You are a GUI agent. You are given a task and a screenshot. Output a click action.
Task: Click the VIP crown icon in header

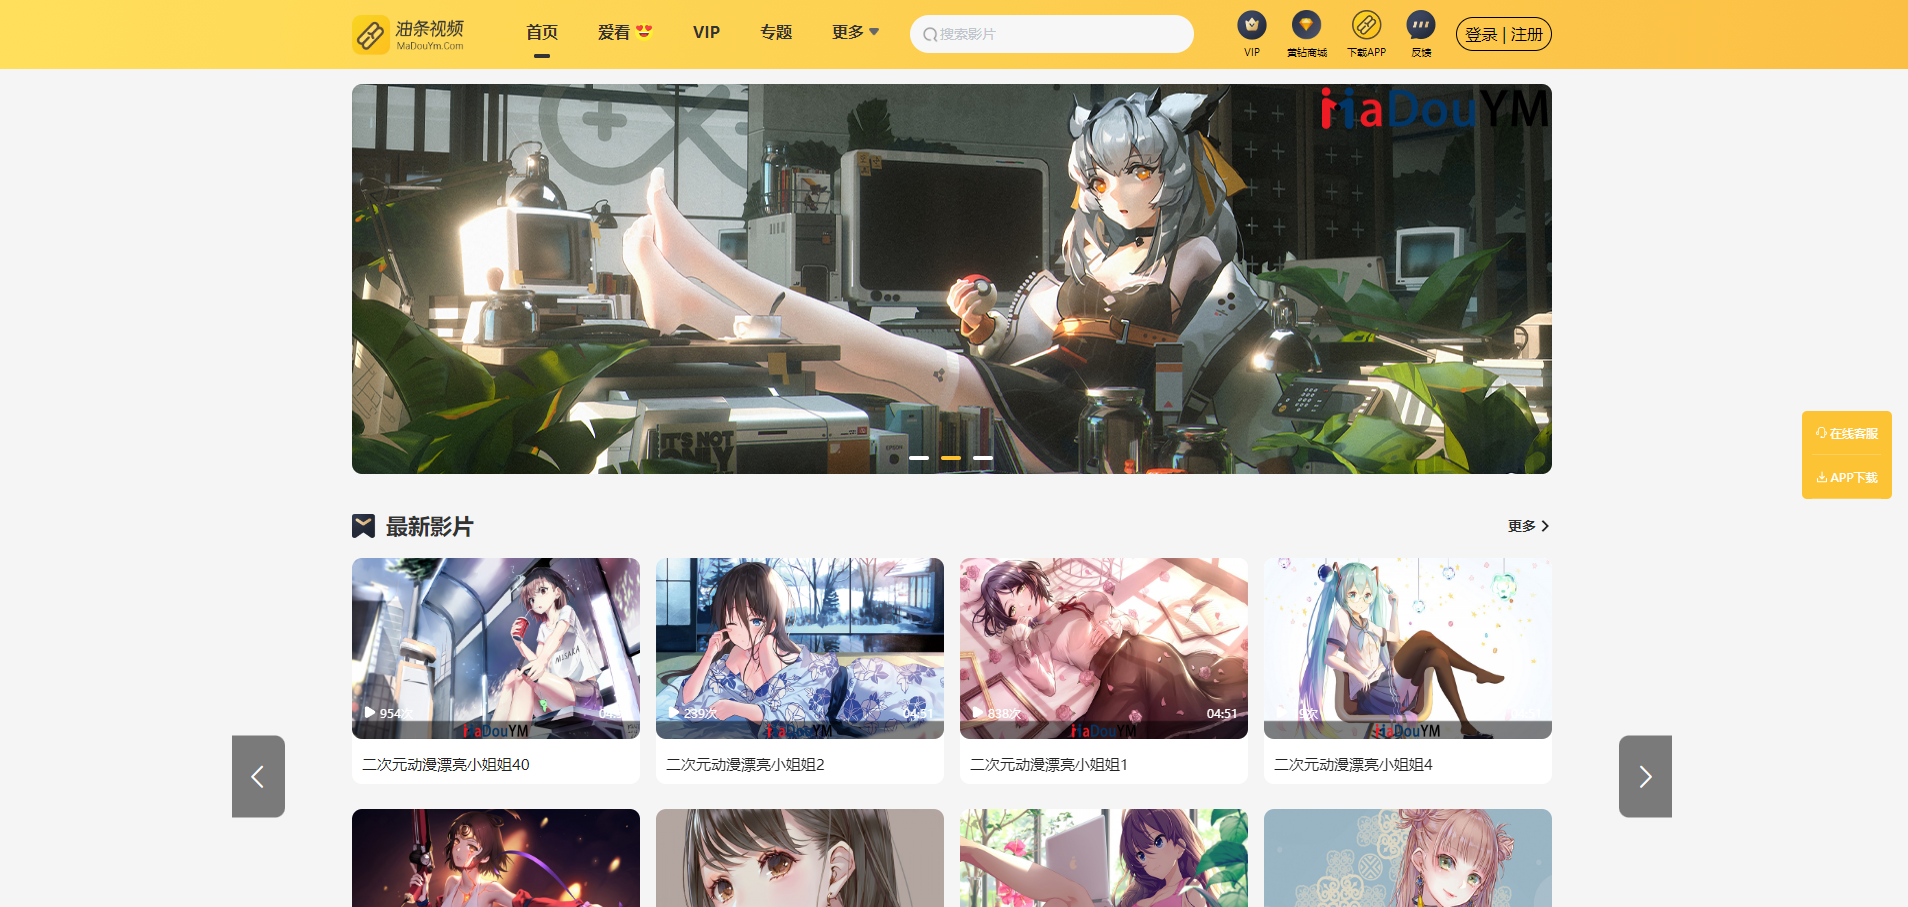(1251, 26)
